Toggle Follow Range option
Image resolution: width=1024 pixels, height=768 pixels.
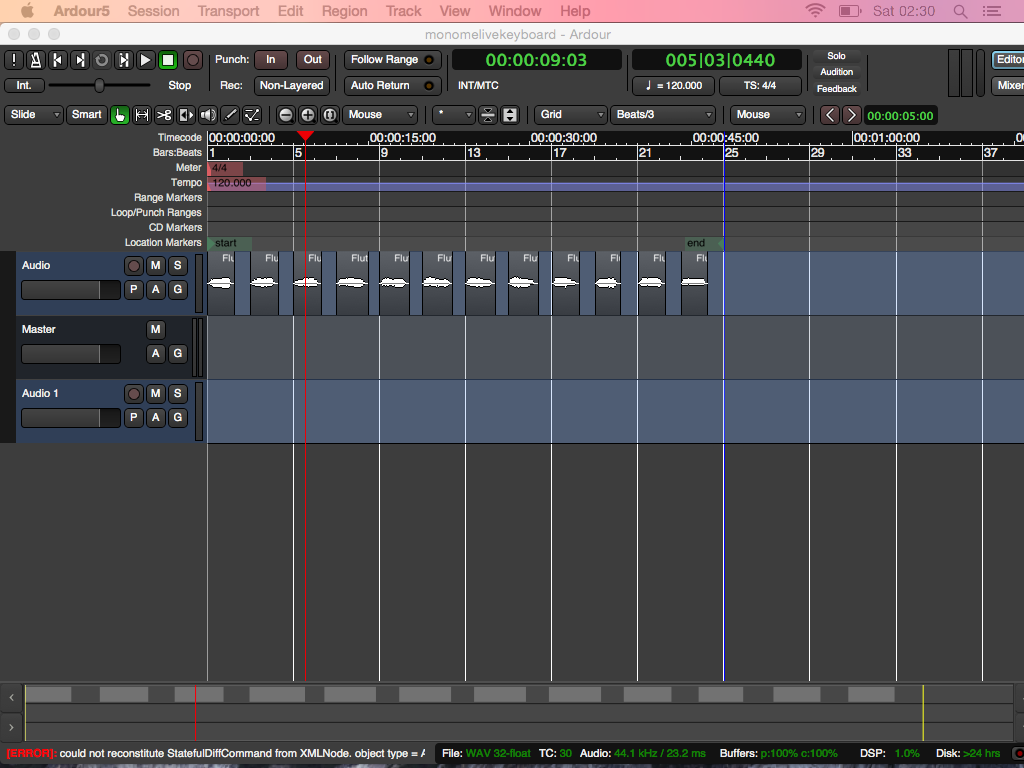click(x=392, y=59)
